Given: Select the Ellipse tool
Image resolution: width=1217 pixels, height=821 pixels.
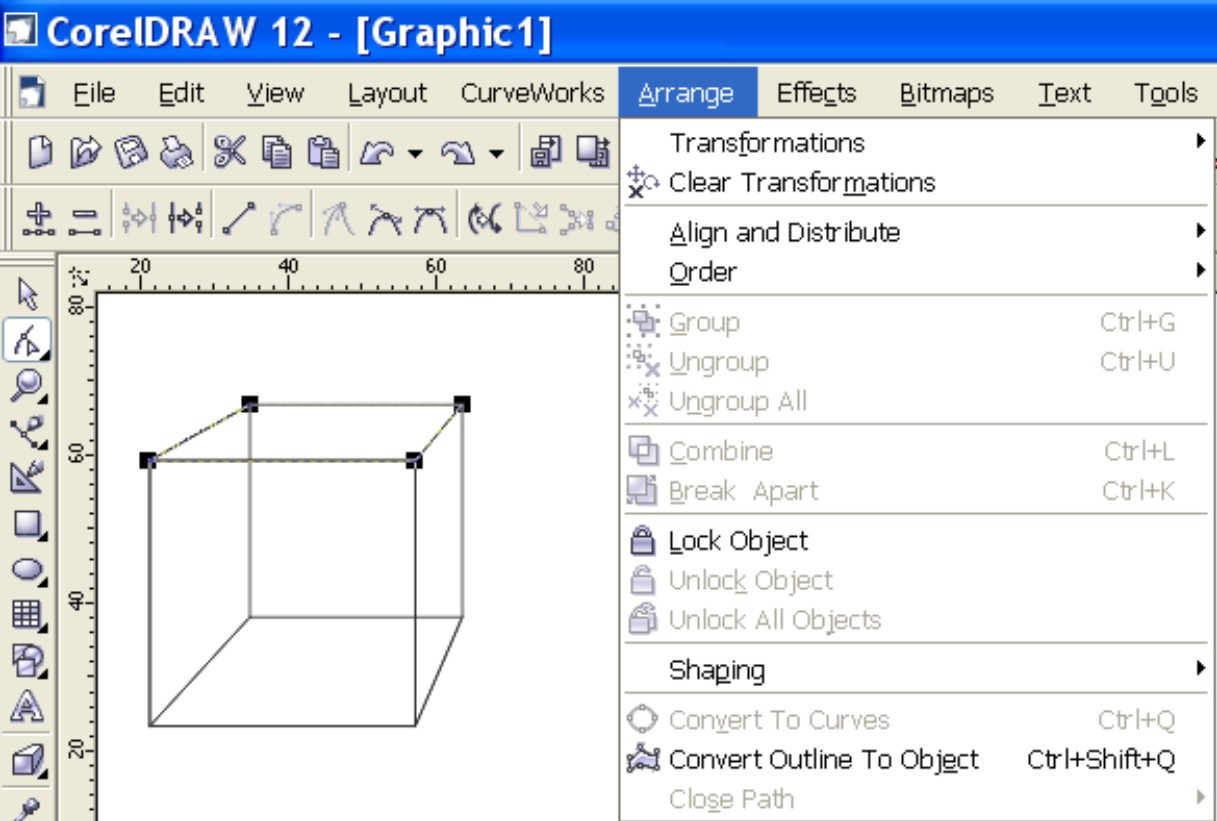Looking at the screenshot, I should click(27, 570).
